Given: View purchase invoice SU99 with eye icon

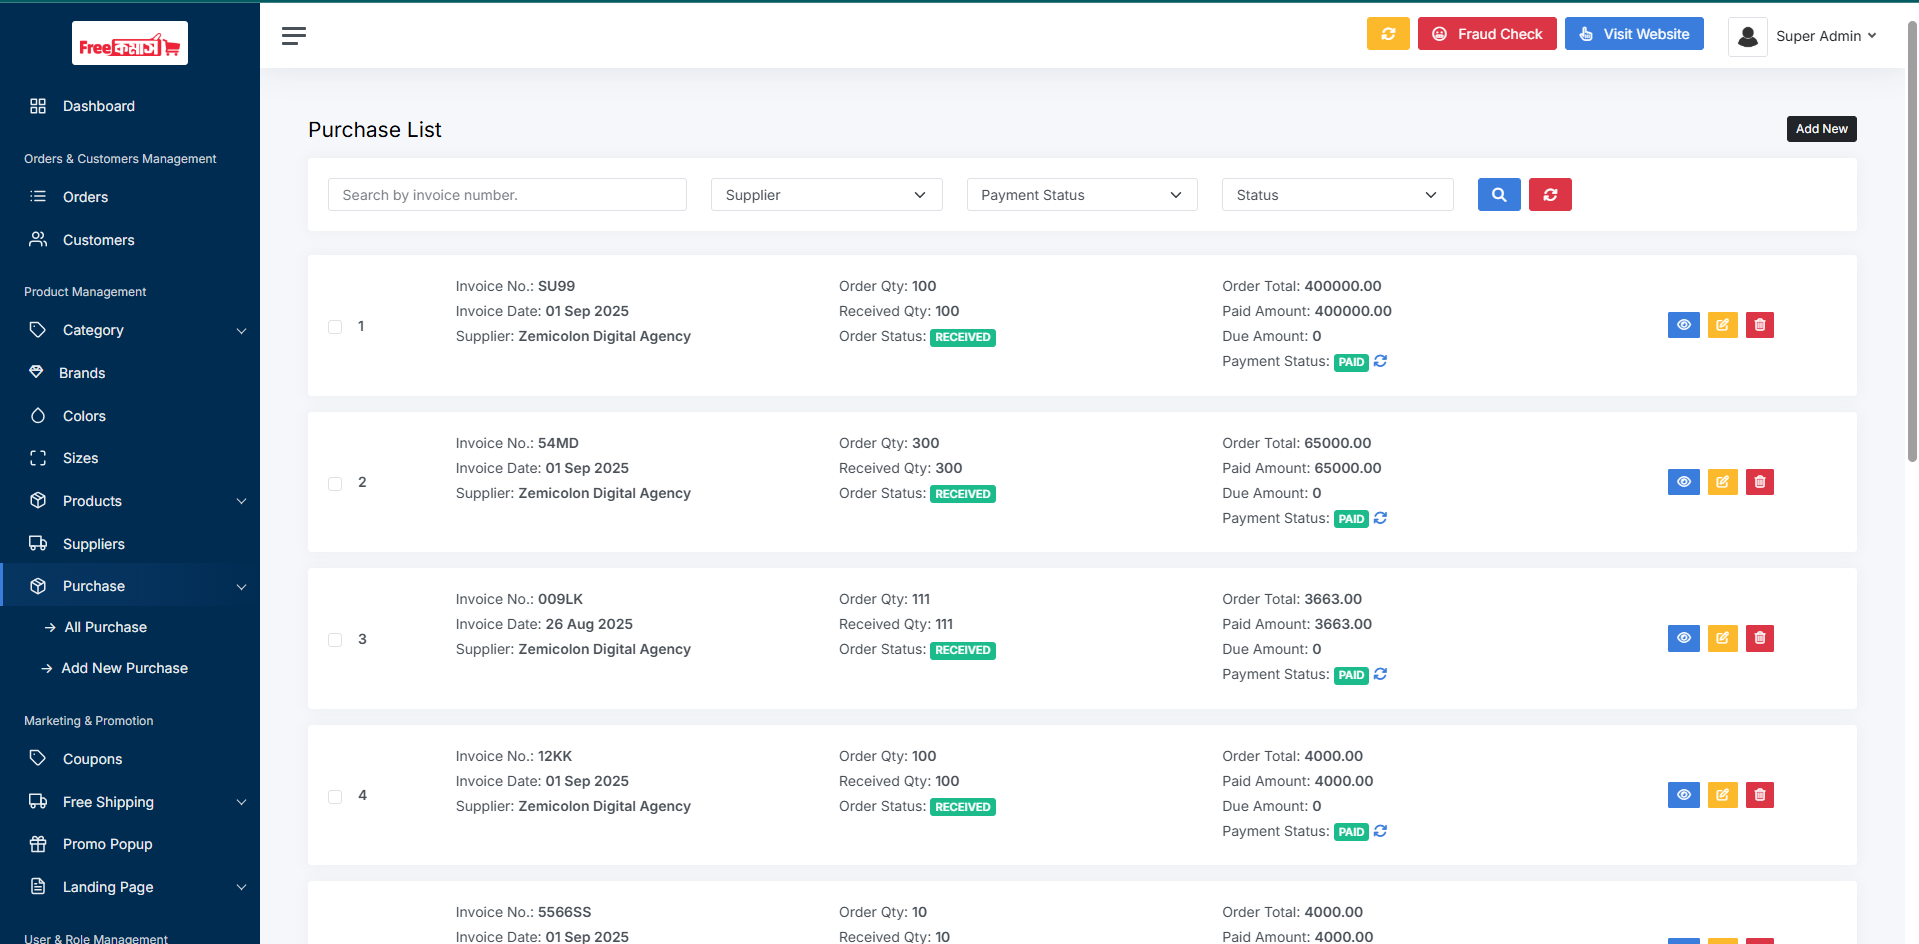Looking at the screenshot, I should (x=1683, y=325).
